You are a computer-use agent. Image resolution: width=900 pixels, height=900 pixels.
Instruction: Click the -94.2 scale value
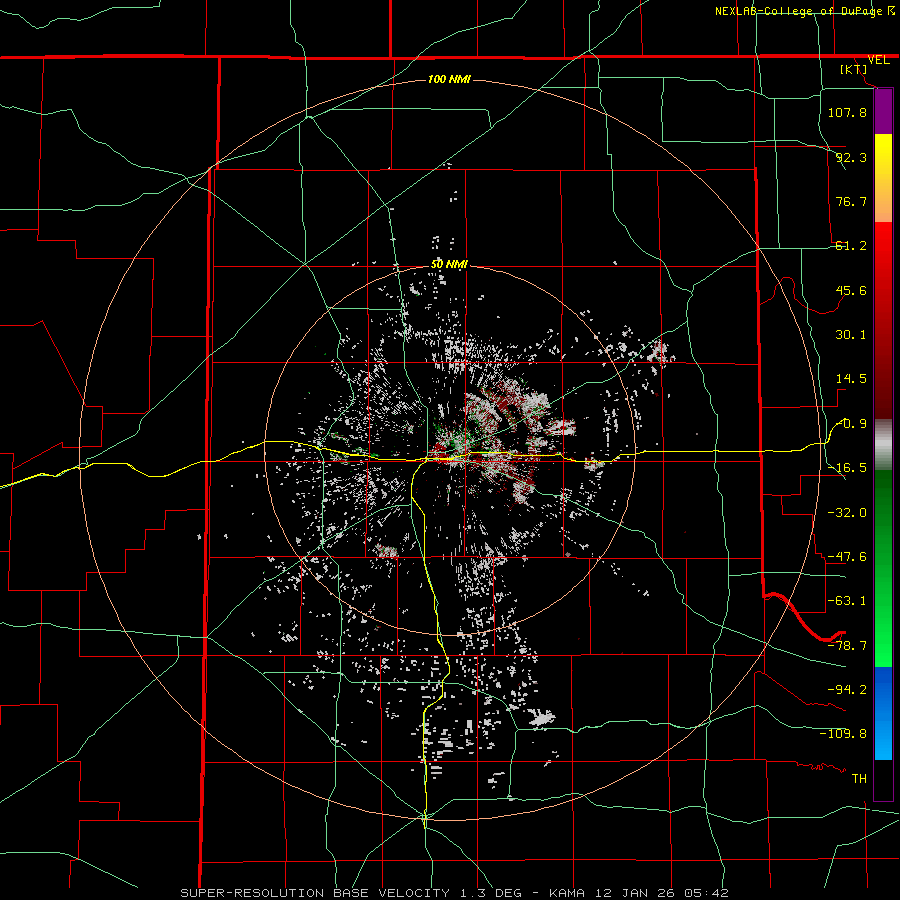point(847,689)
